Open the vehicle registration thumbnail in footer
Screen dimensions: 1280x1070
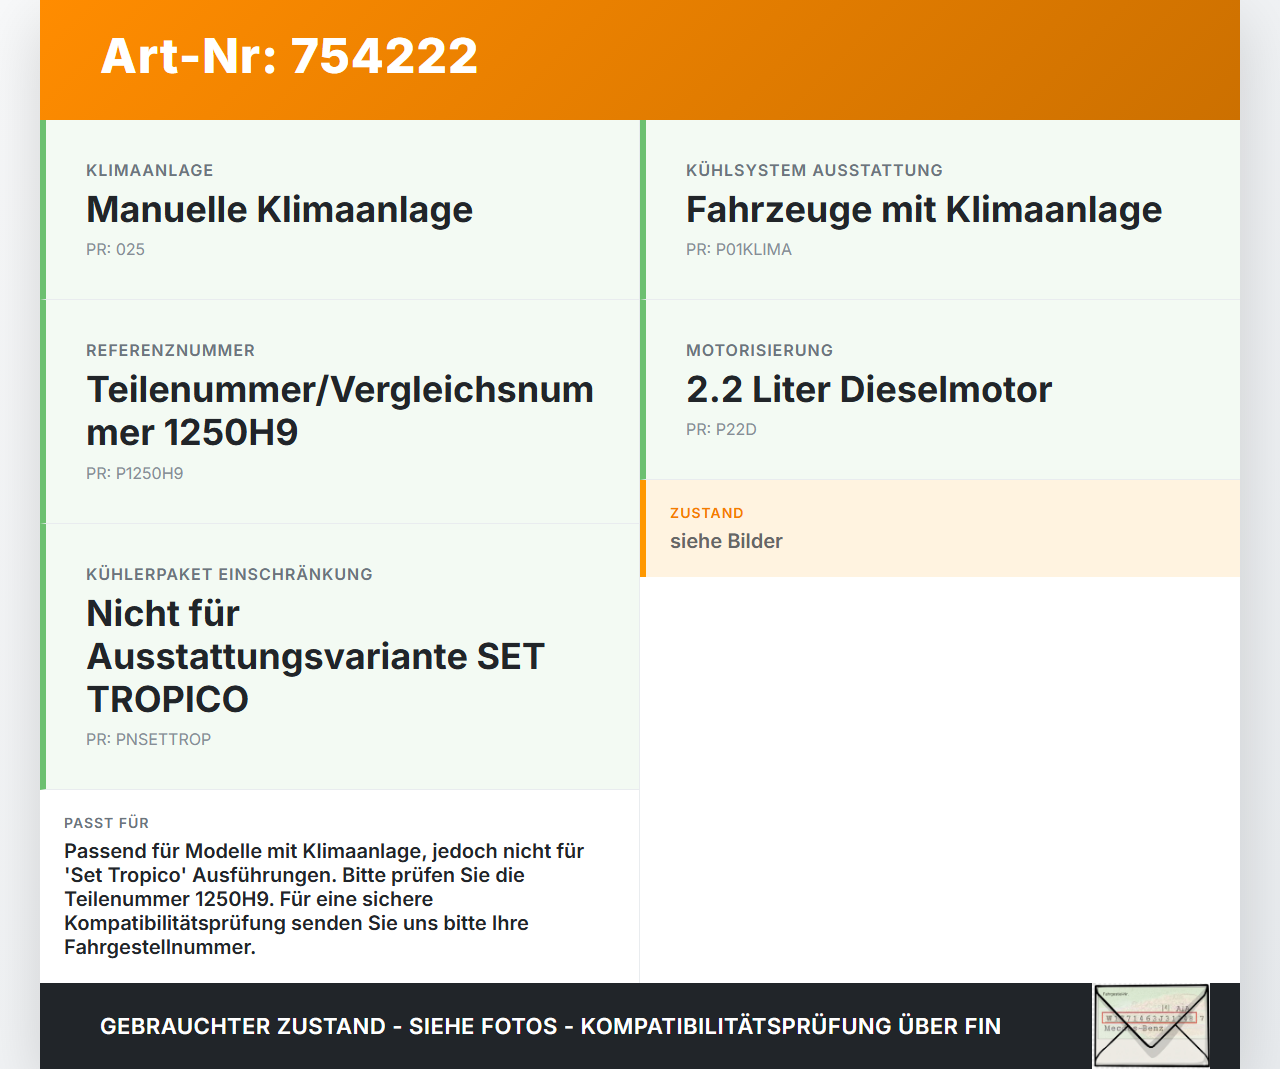(1151, 1026)
